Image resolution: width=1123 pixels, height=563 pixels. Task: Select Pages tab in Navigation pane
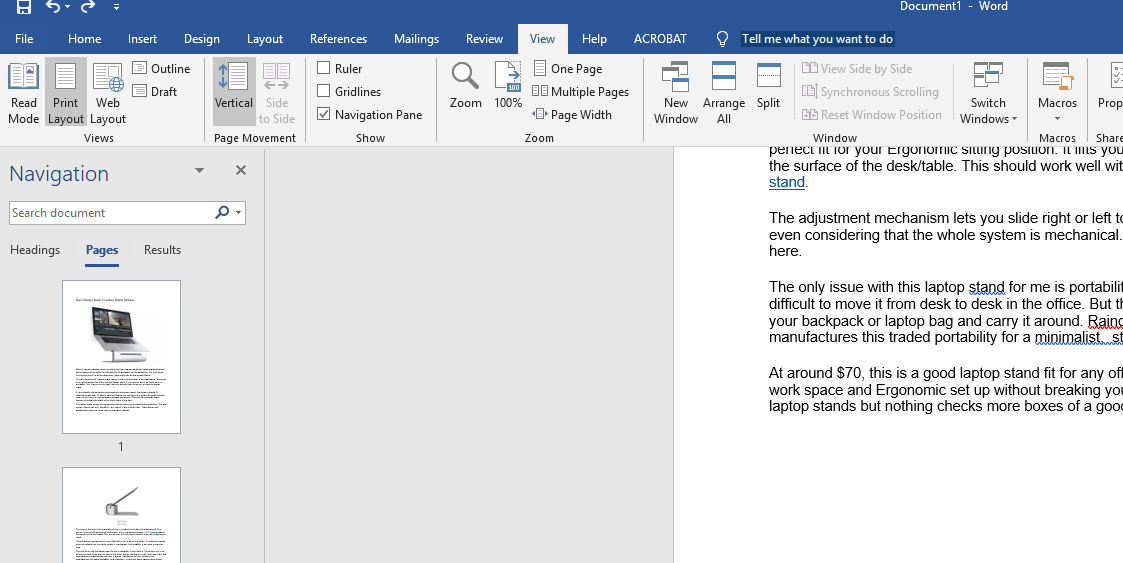click(x=102, y=250)
